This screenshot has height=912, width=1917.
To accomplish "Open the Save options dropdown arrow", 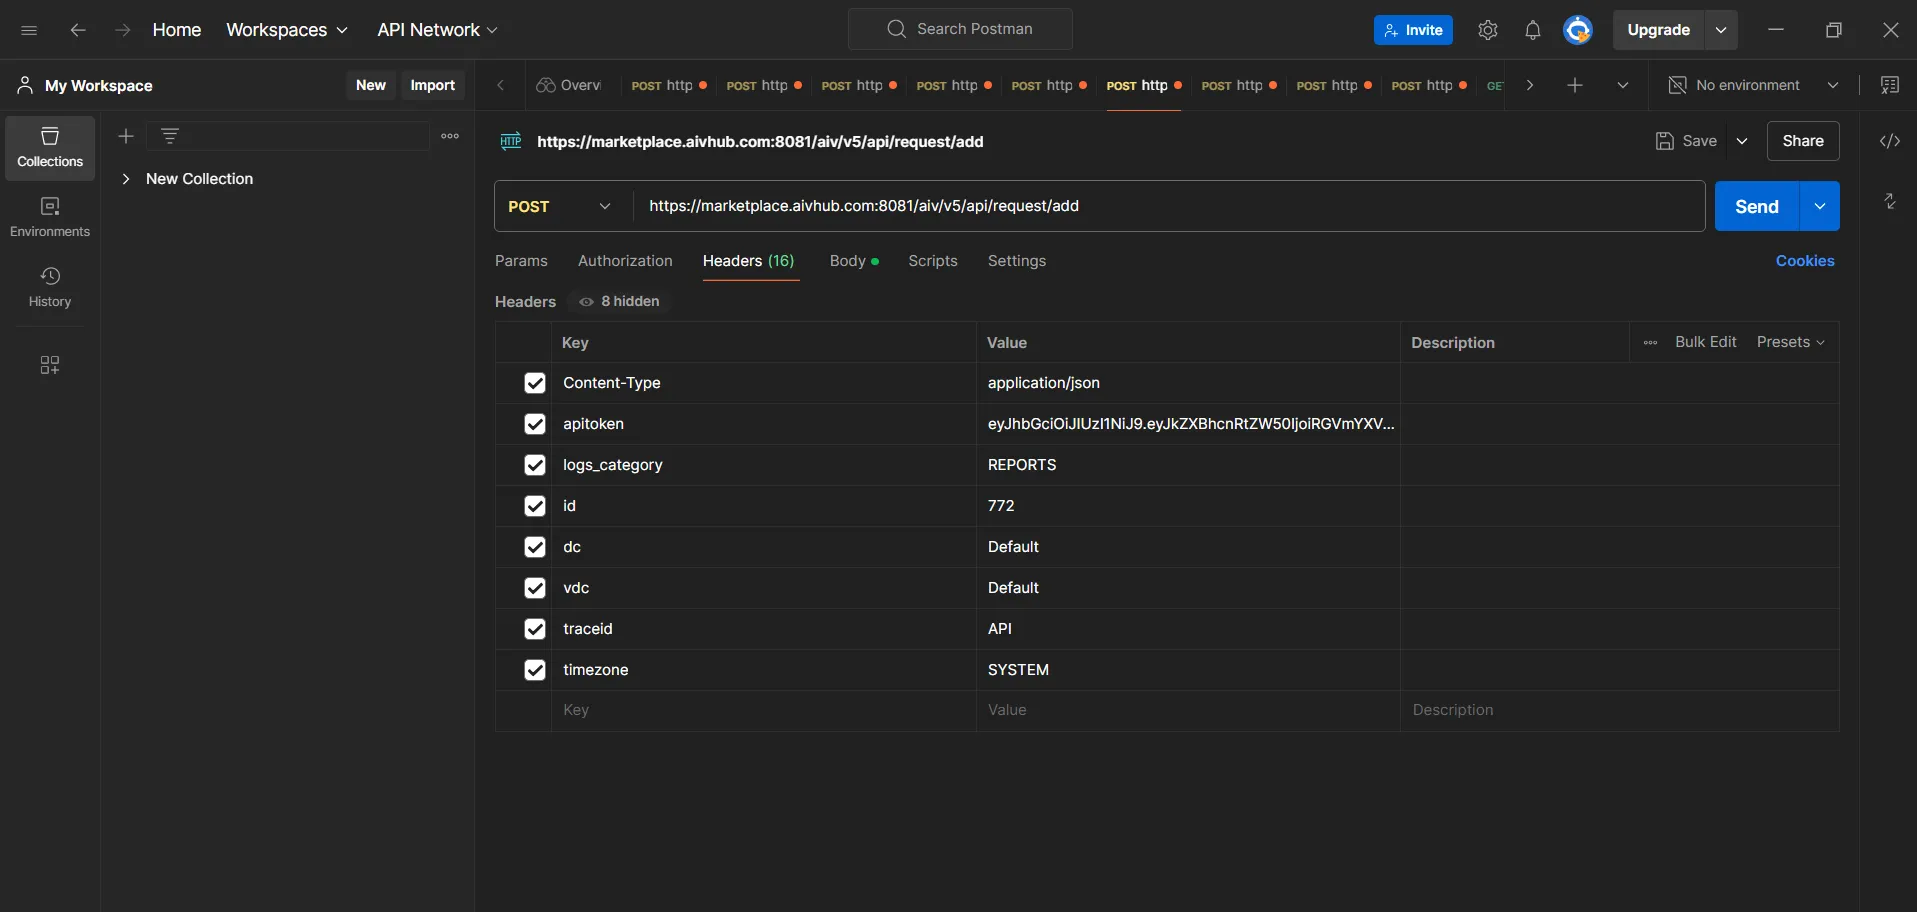I will pyautogui.click(x=1742, y=141).
